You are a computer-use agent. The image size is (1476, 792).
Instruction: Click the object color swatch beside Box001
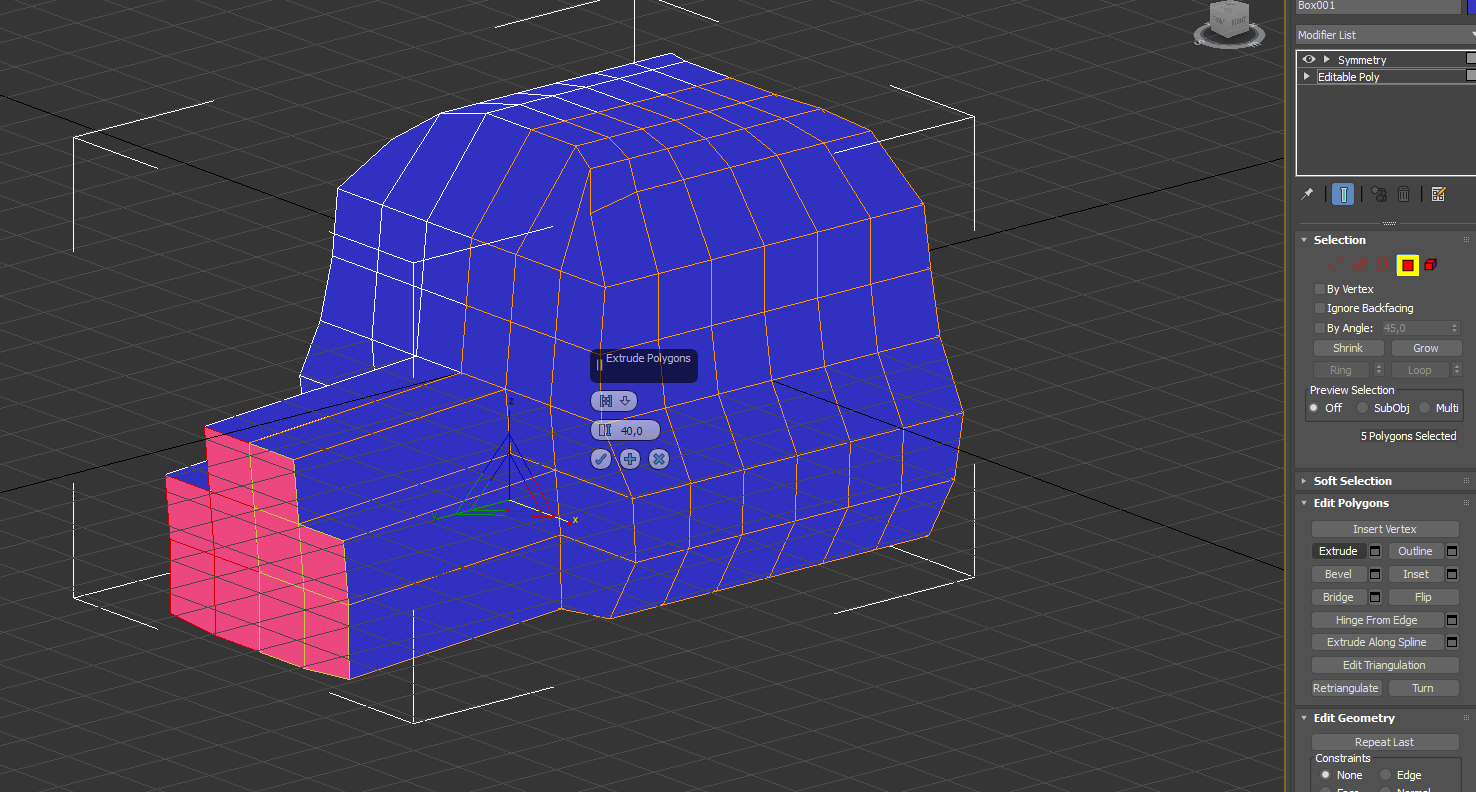pos(1470,6)
